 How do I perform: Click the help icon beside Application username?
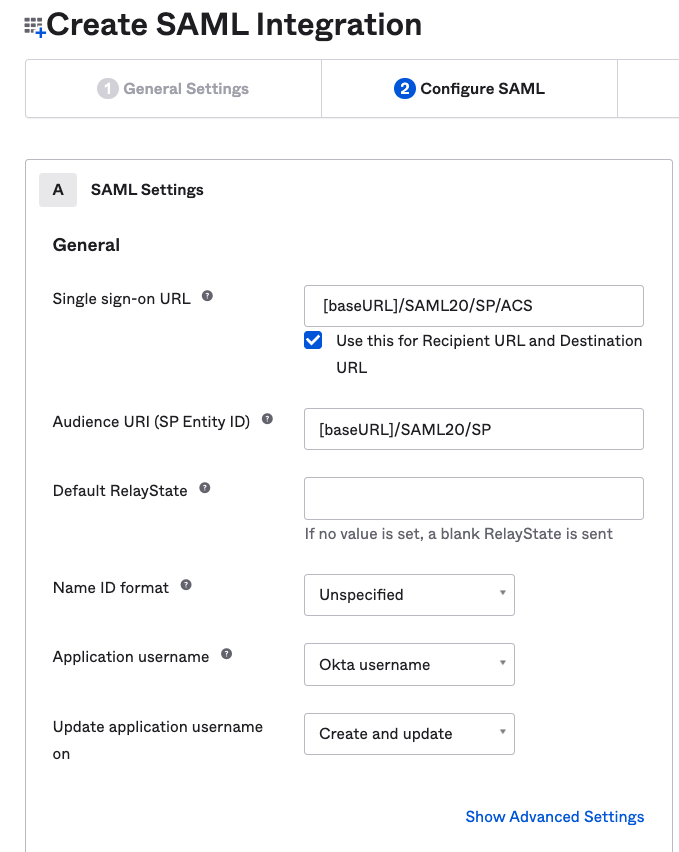point(225,652)
